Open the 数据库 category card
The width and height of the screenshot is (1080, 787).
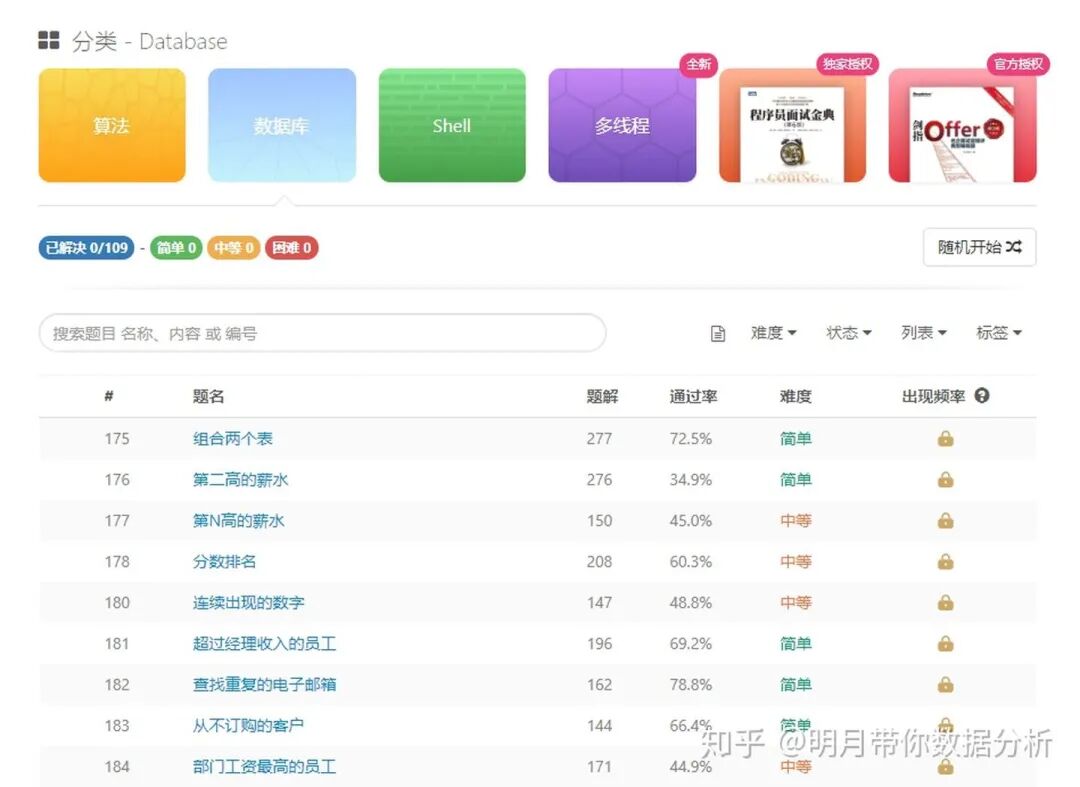click(282, 125)
